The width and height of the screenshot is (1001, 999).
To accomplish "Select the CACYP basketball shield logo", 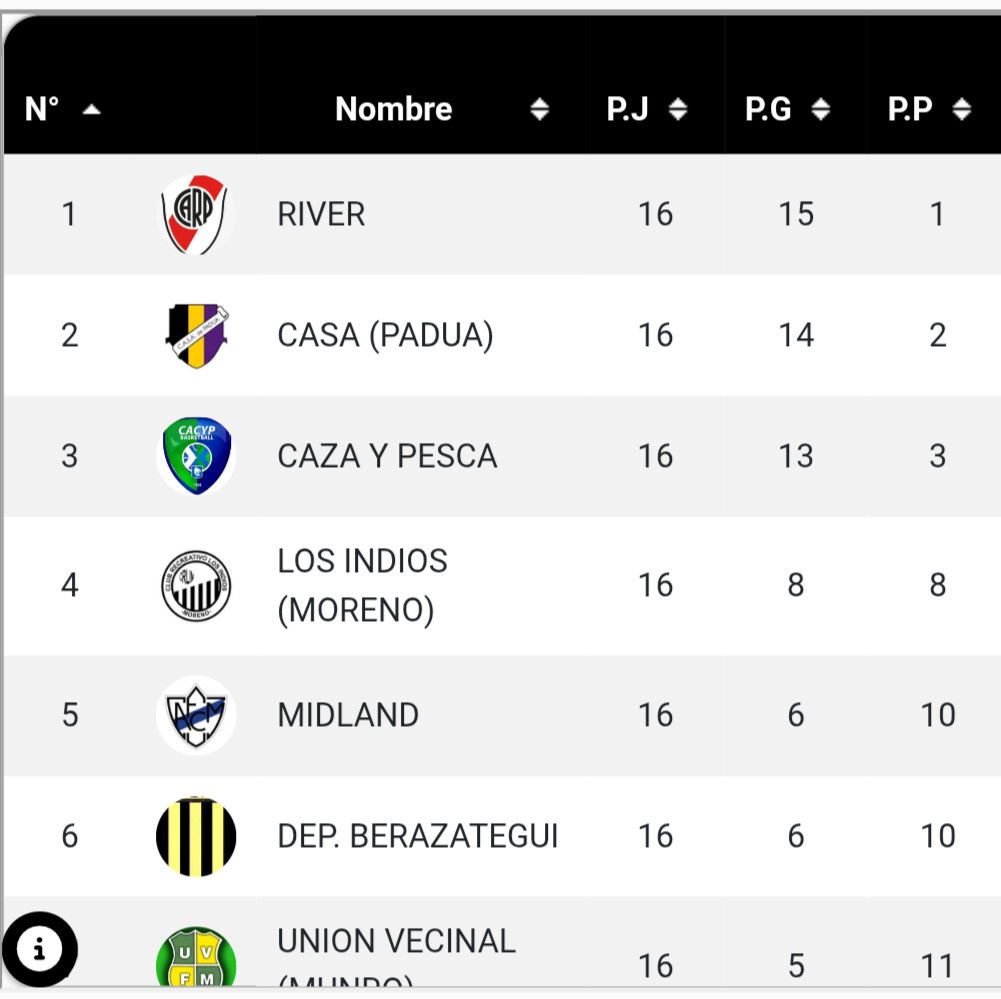I will 196,456.
